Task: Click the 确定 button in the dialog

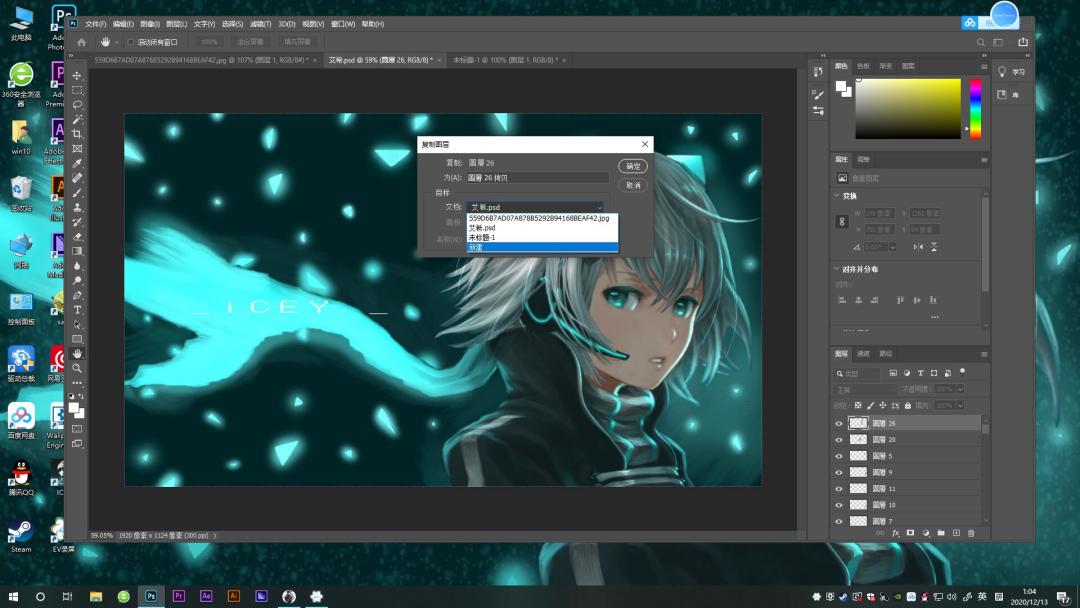Action: (633, 166)
